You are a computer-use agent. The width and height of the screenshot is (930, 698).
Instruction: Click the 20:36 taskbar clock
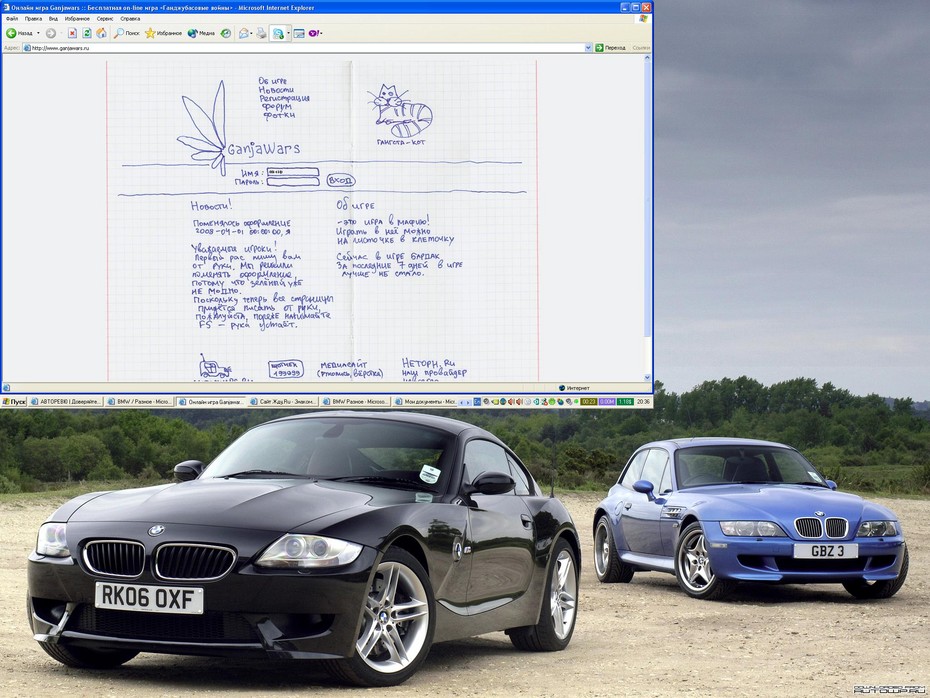[643, 401]
